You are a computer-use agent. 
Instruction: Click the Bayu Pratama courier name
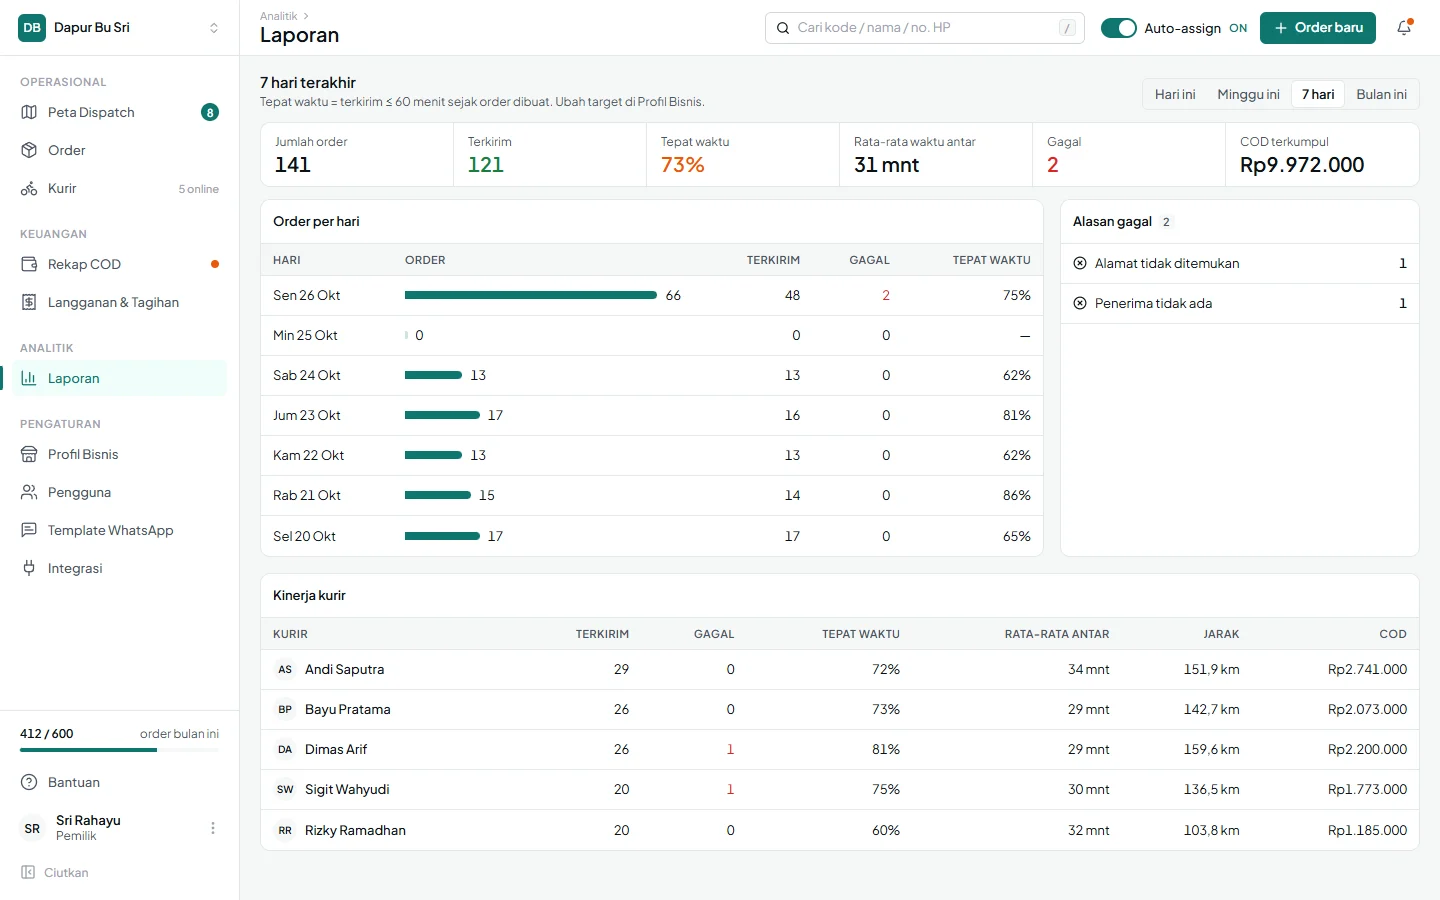pos(348,709)
